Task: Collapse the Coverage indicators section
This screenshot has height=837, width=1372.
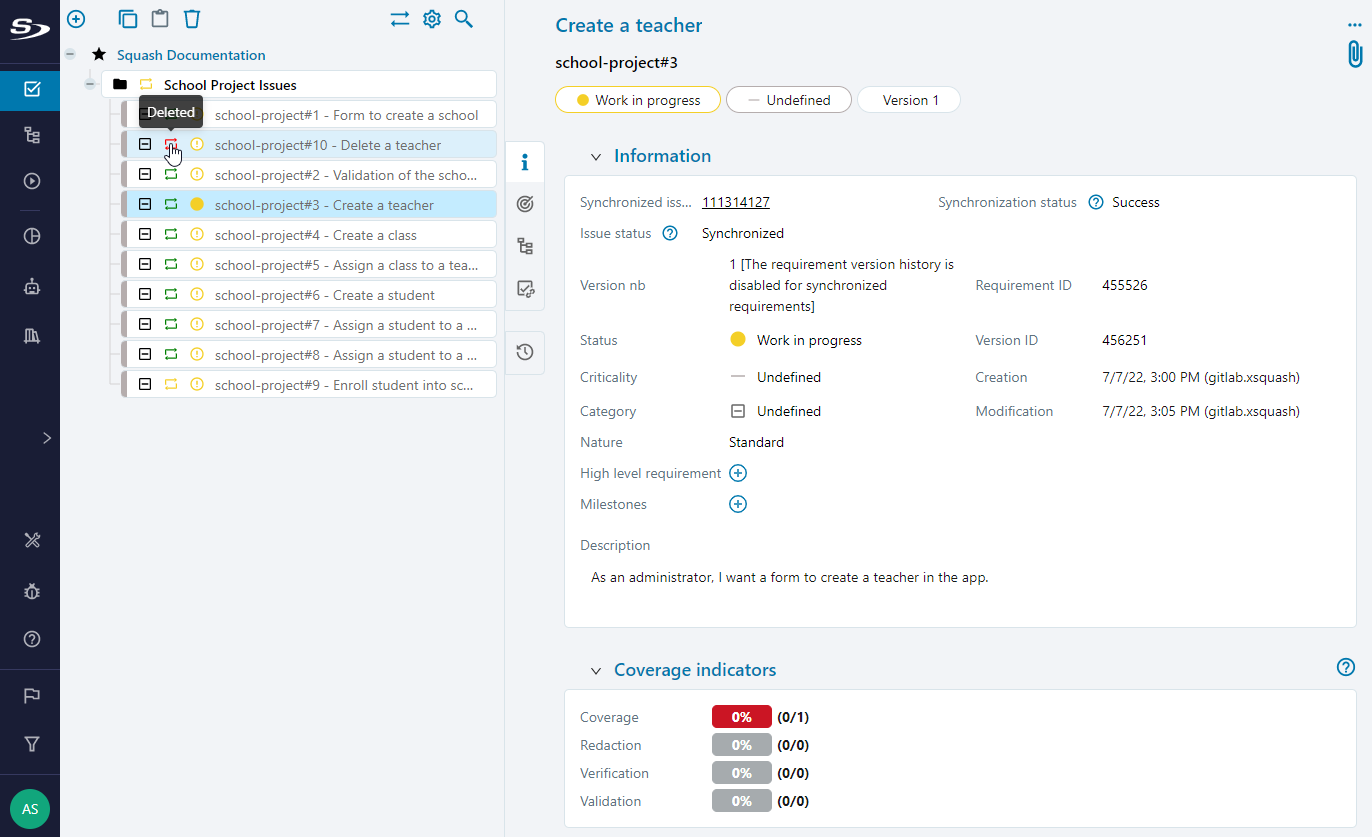Action: (x=596, y=671)
